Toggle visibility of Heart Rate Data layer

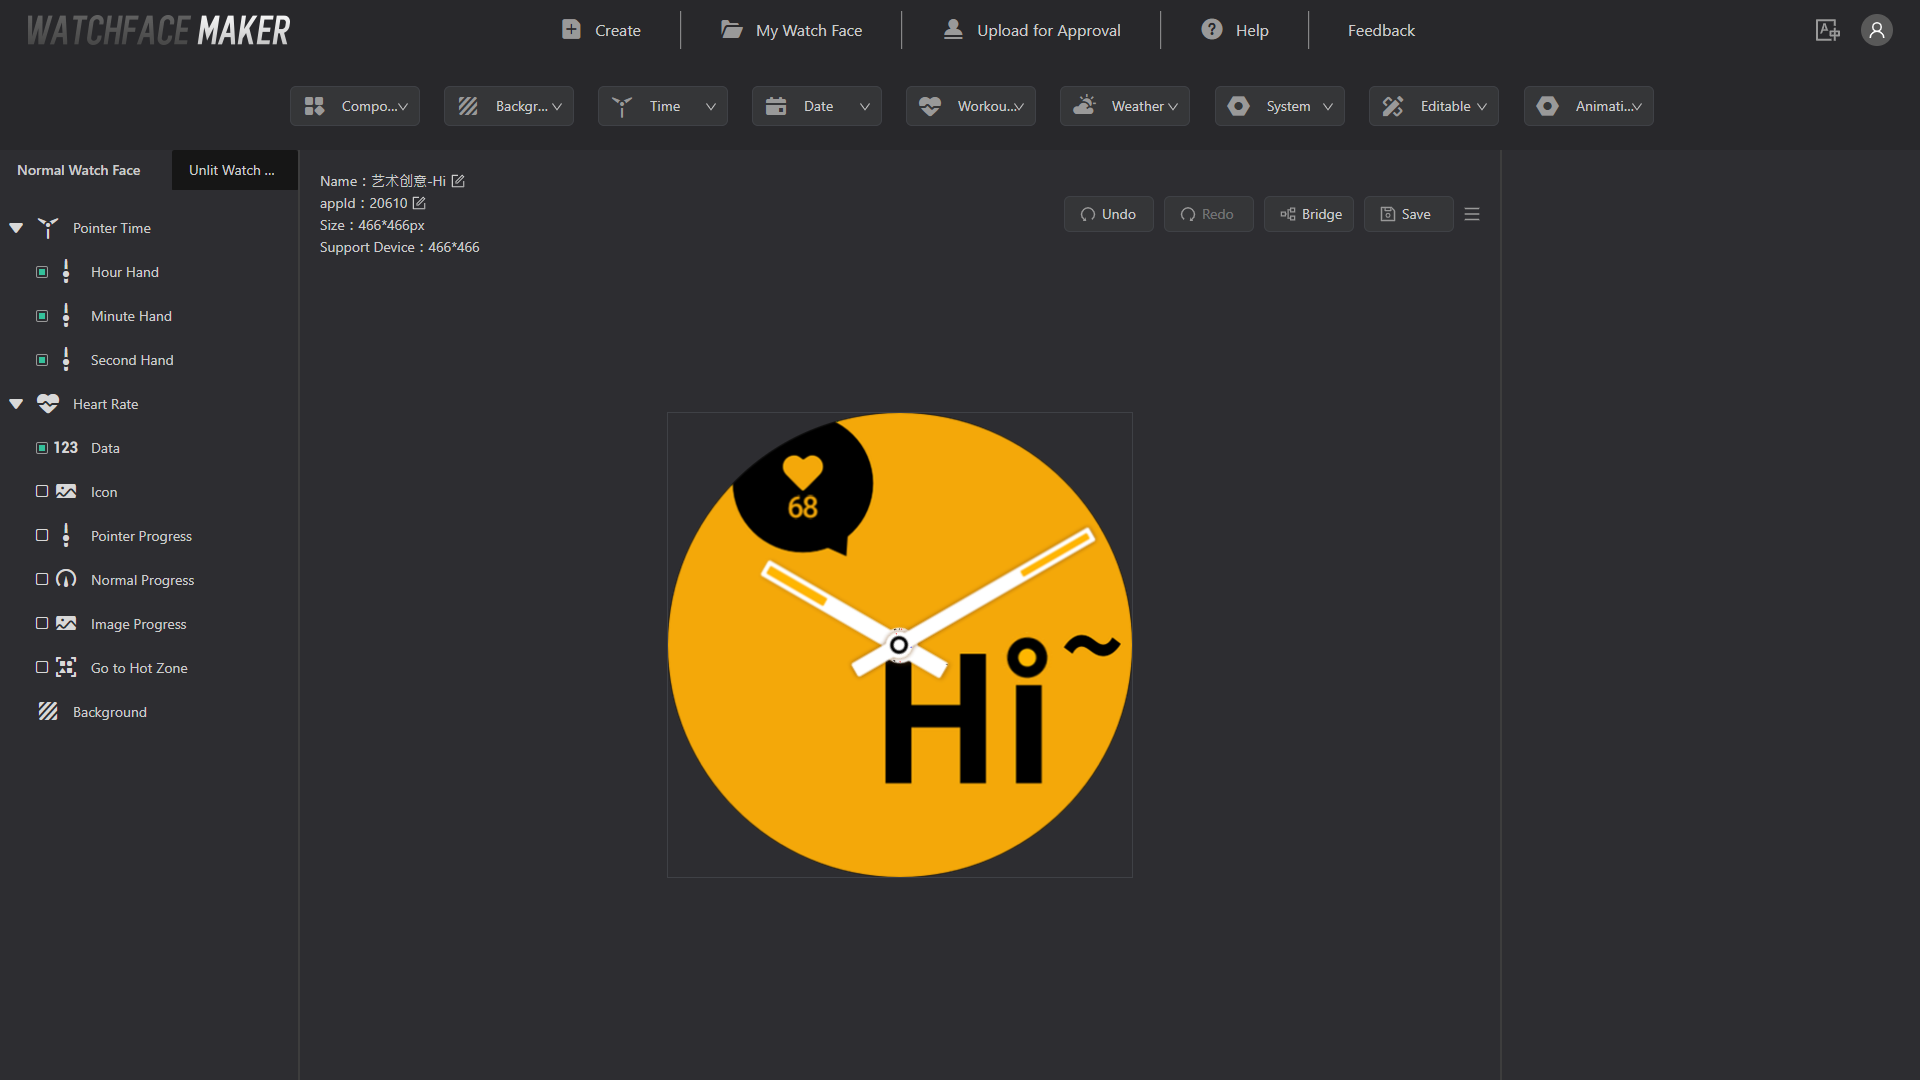pos(42,447)
